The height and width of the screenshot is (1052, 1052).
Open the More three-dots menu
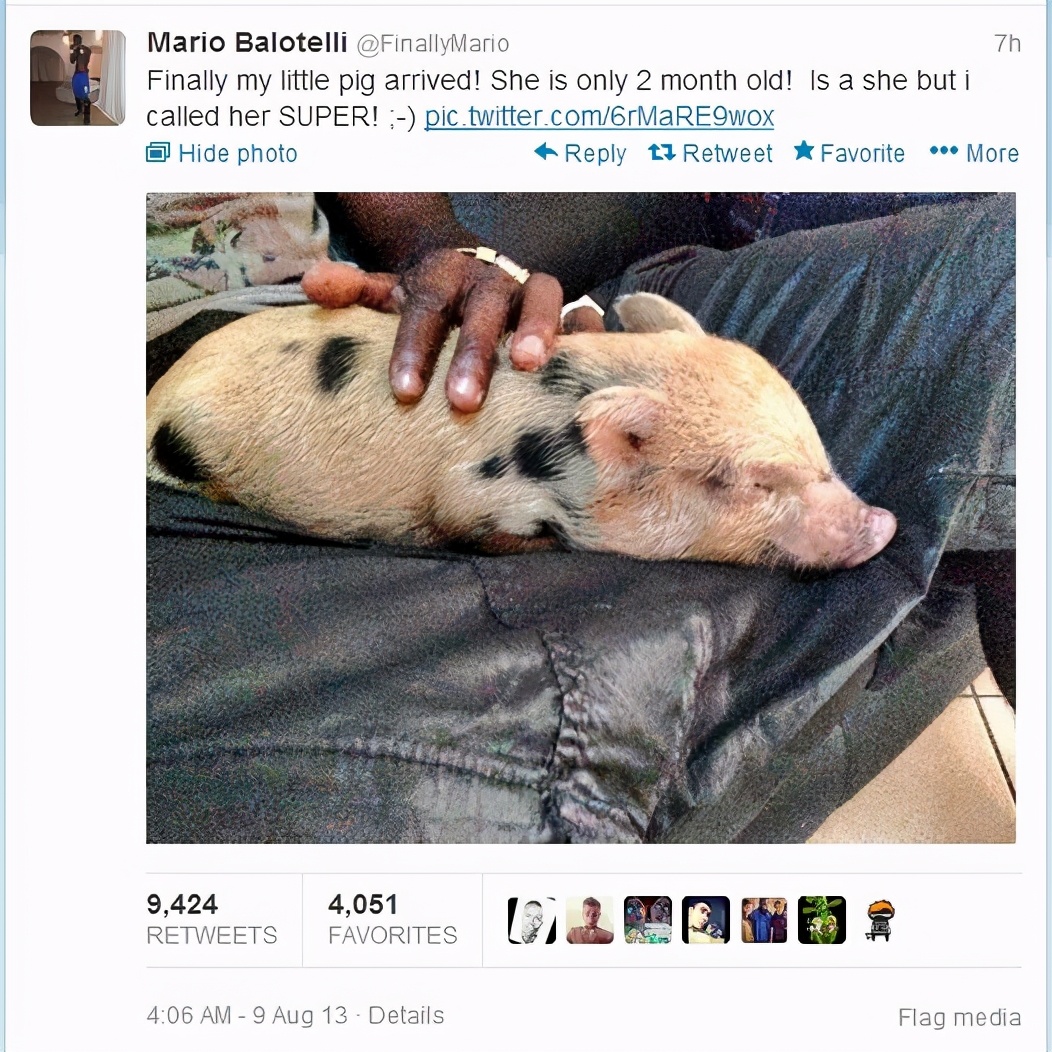click(x=943, y=151)
